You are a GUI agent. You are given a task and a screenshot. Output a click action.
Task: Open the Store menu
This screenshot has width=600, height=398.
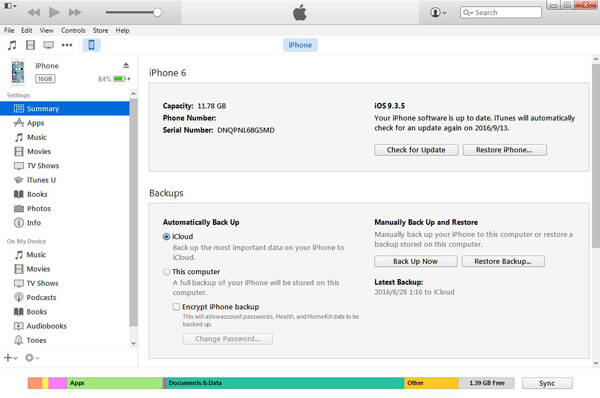coord(101,30)
